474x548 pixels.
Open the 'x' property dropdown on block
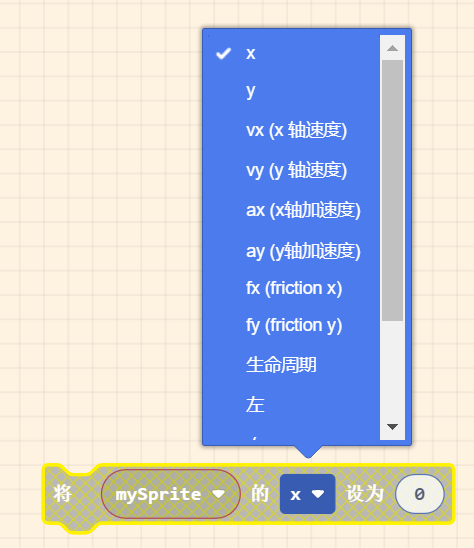(x=308, y=494)
